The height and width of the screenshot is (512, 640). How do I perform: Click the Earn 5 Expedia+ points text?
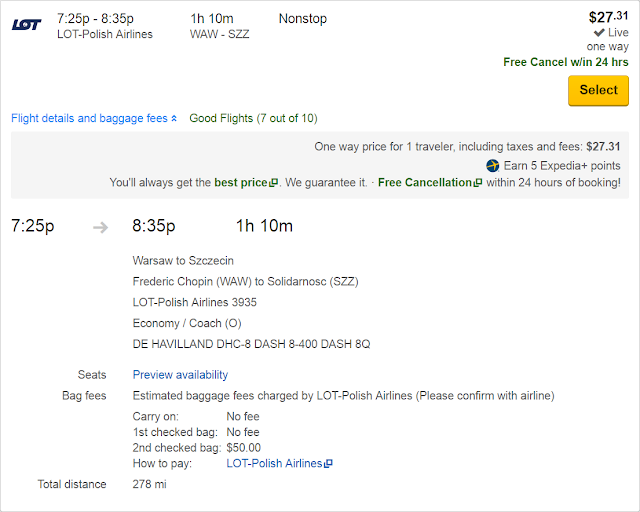tap(561, 165)
